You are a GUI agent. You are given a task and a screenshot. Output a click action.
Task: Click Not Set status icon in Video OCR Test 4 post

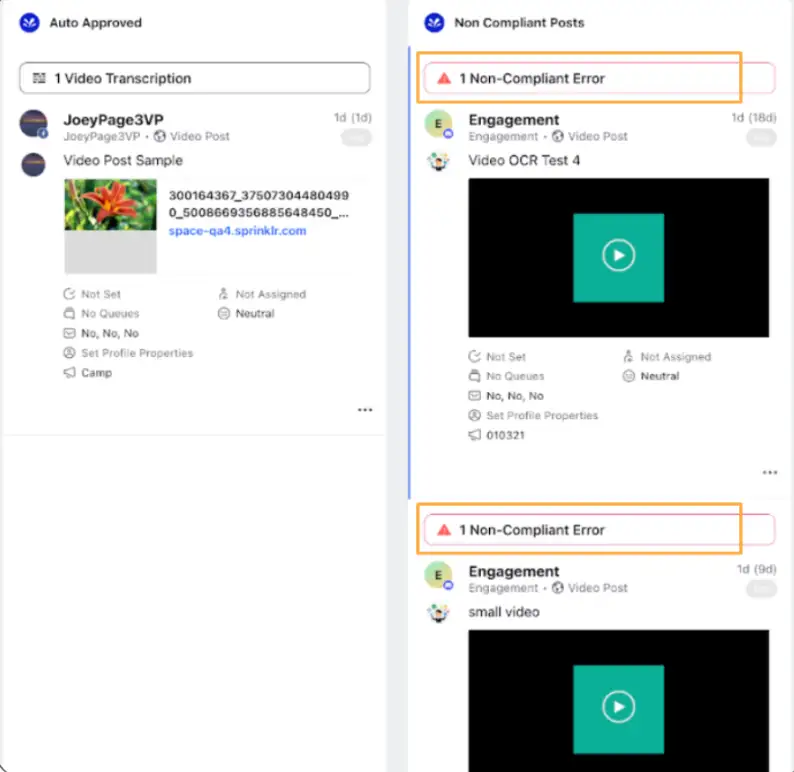tap(474, 356)
